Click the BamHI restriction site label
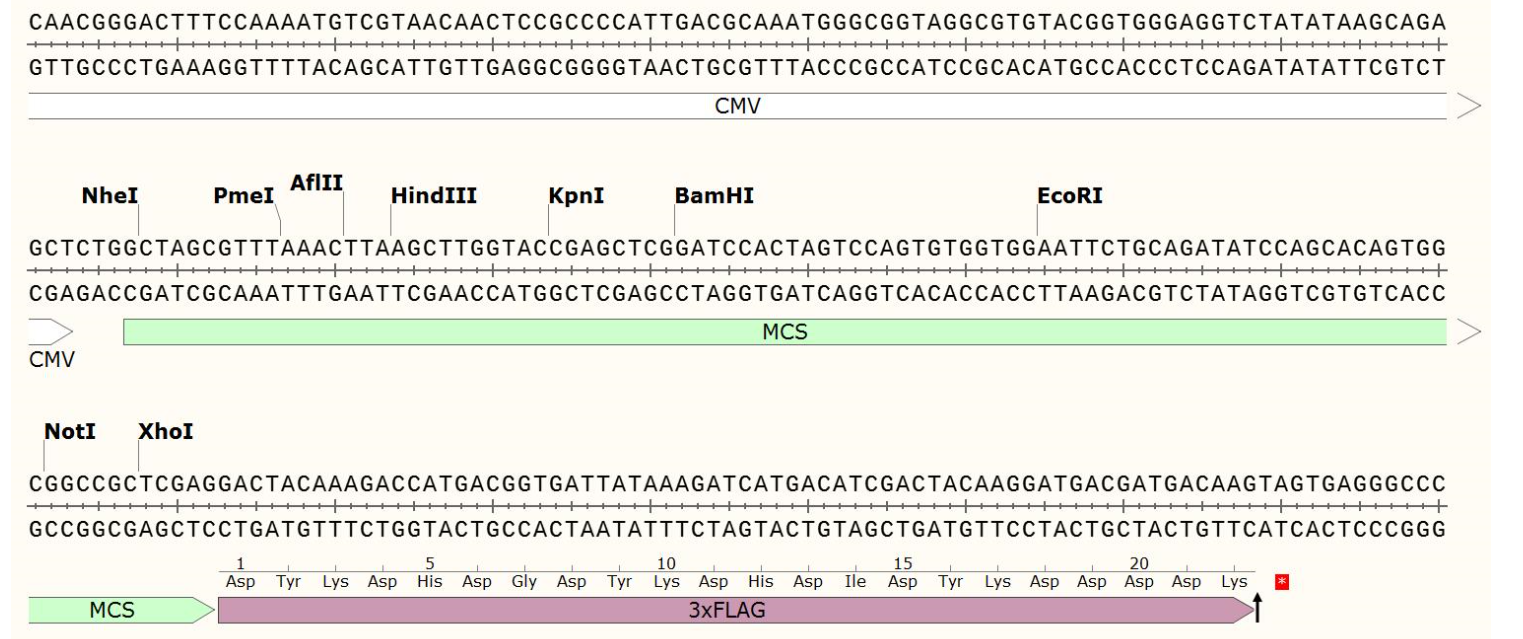 714,197
